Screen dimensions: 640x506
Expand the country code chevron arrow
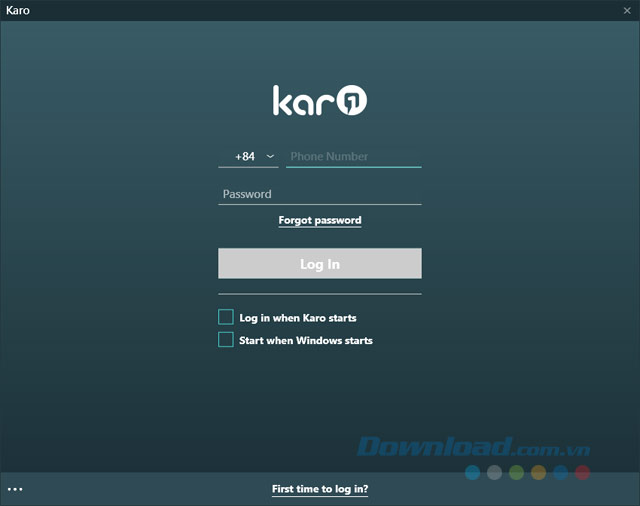click(x=270, y=157)
